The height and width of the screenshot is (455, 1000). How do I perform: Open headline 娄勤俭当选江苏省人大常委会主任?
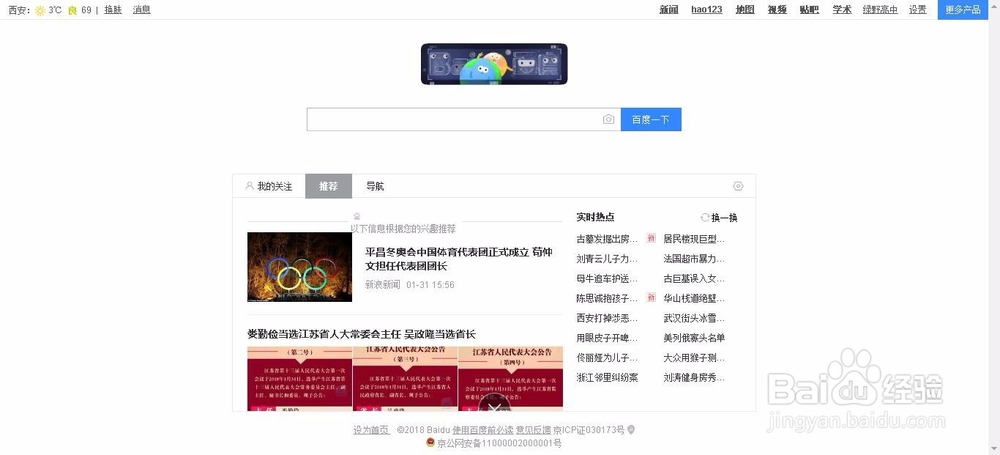(x=362, y=334)
